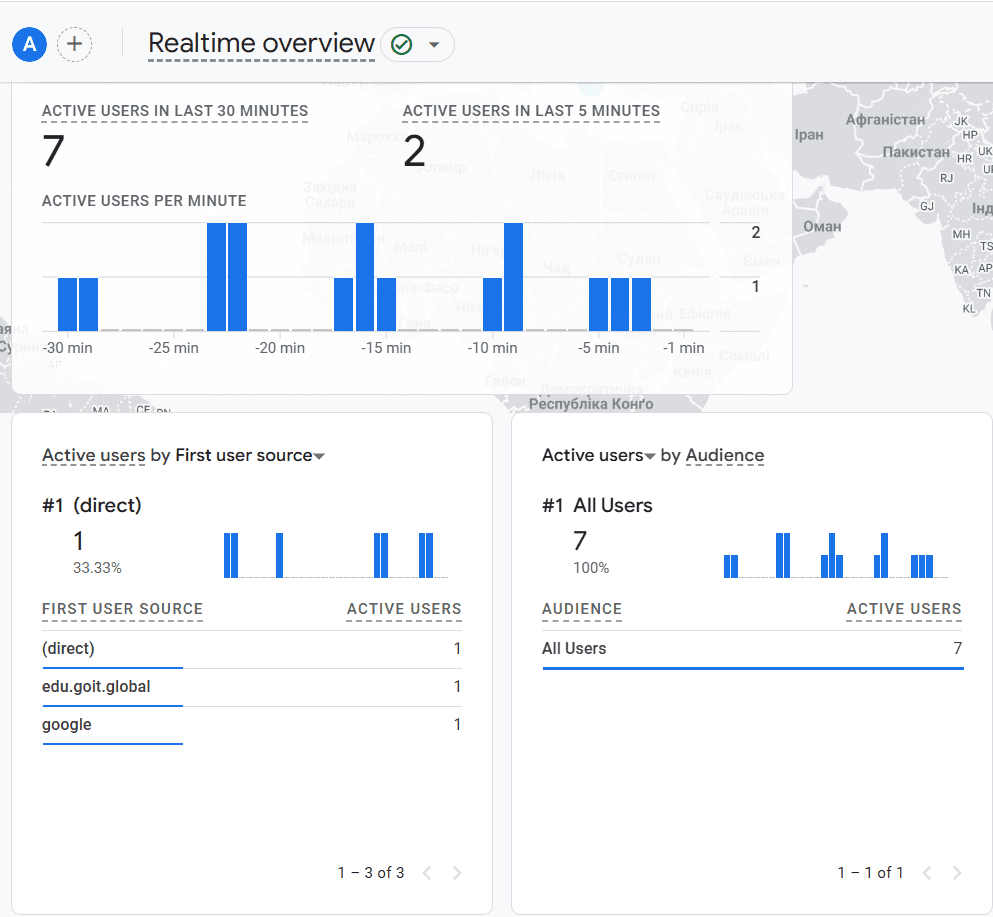This screenshot has height=917, width=993.
Task: Click '-1 min' axis label
Action: (x=683, y=348)
